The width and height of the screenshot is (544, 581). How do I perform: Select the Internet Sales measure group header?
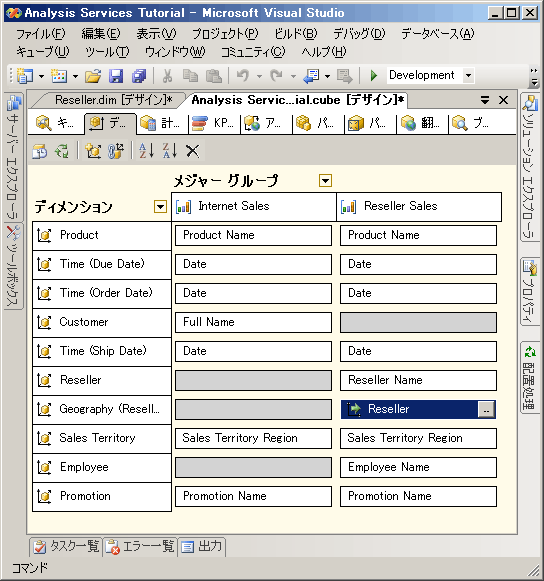point(254,206)
